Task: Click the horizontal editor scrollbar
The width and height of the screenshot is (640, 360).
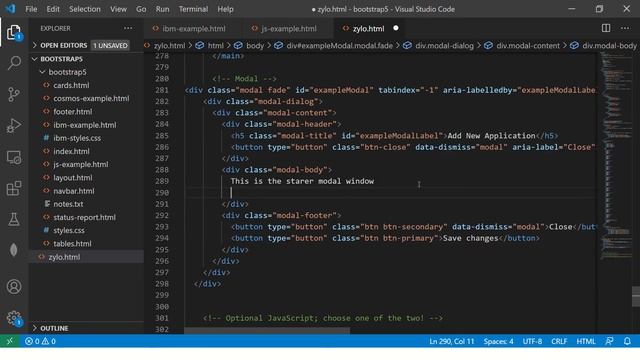Action: pyautogui.click(x=267, y=331)
